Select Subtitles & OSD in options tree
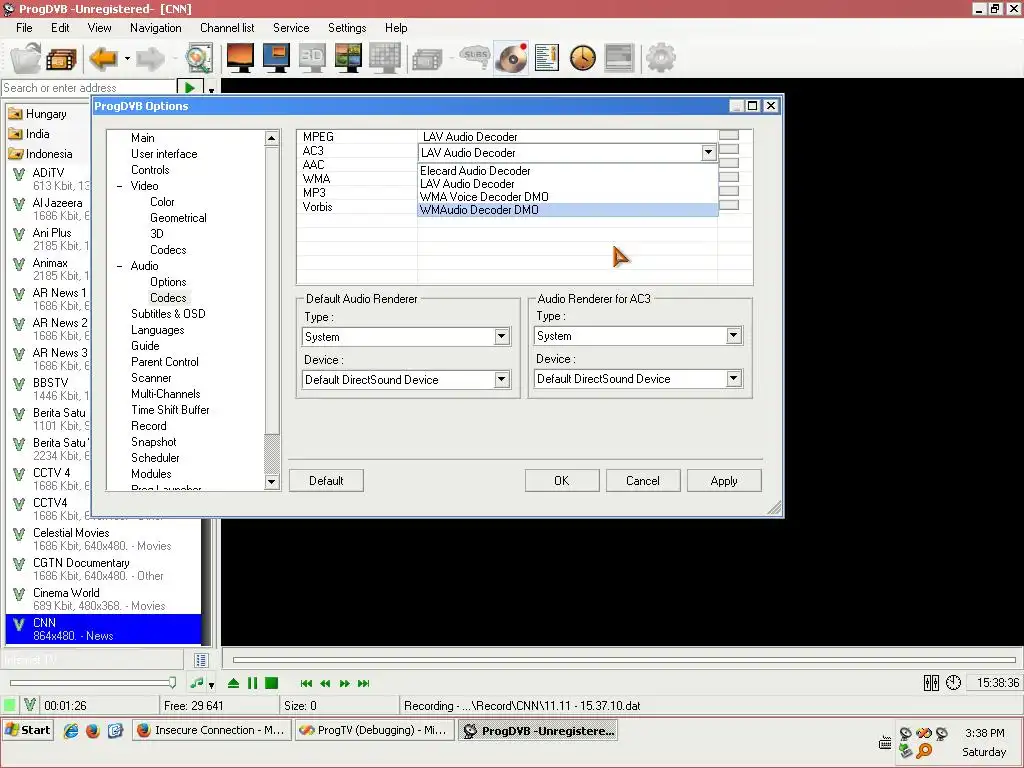This screenshot has width=1024, height=768. coord(168,313)
